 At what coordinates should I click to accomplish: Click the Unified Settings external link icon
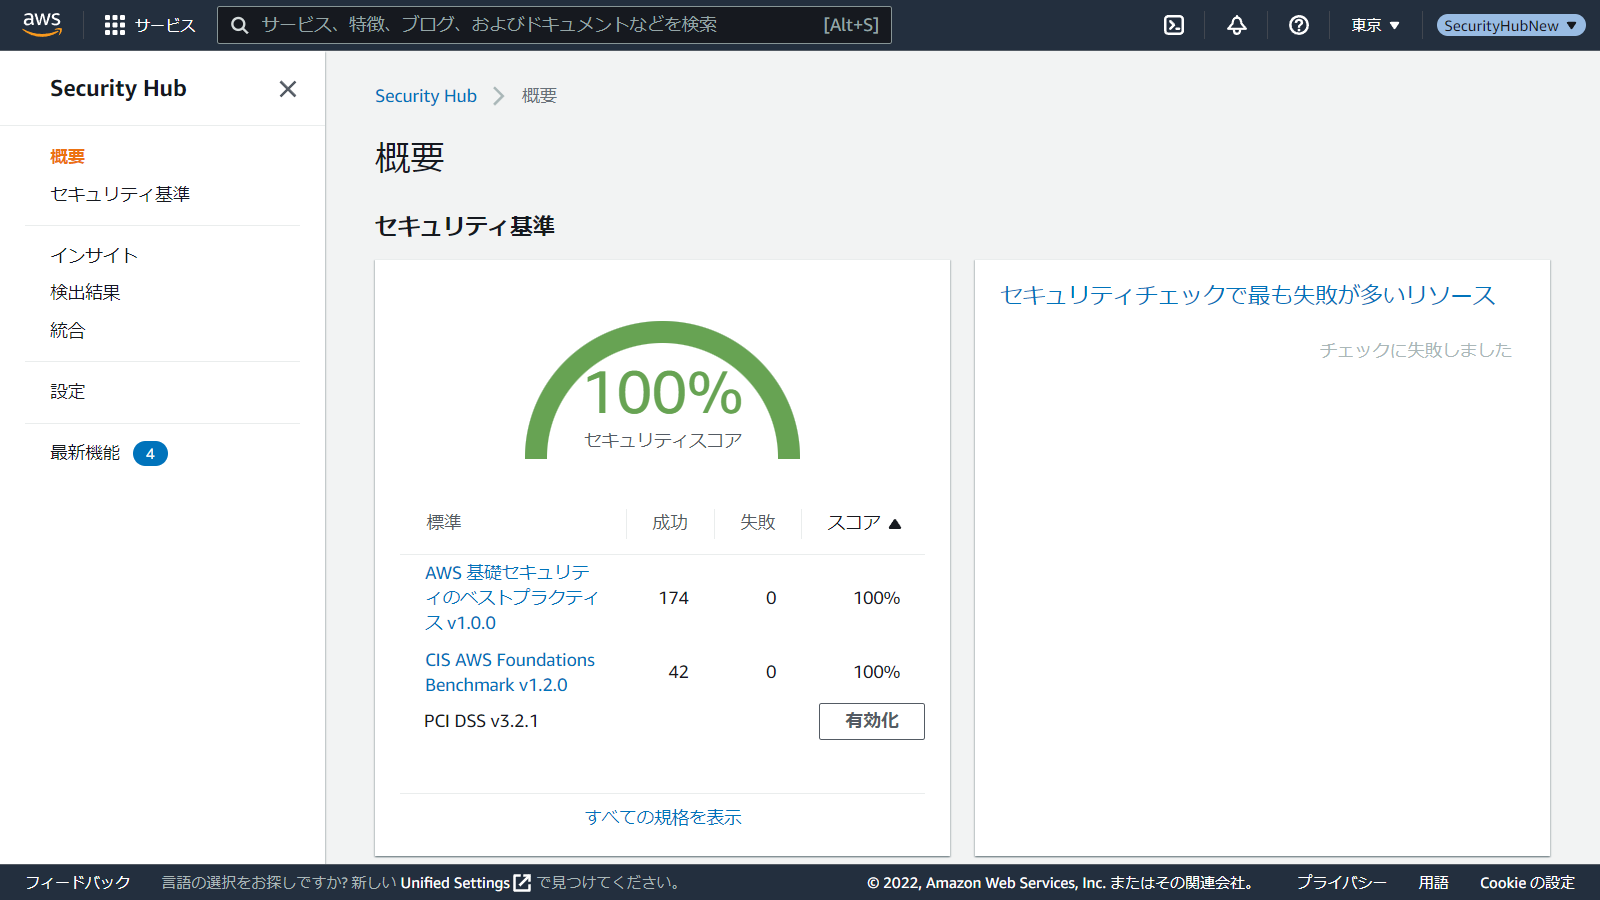[522, 883]
